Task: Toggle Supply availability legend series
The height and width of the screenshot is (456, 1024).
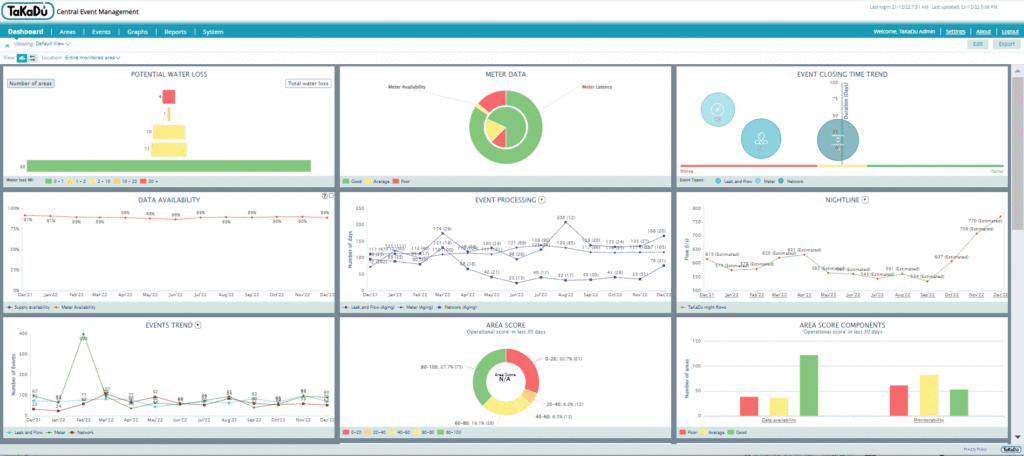Action: coord(29,307)
